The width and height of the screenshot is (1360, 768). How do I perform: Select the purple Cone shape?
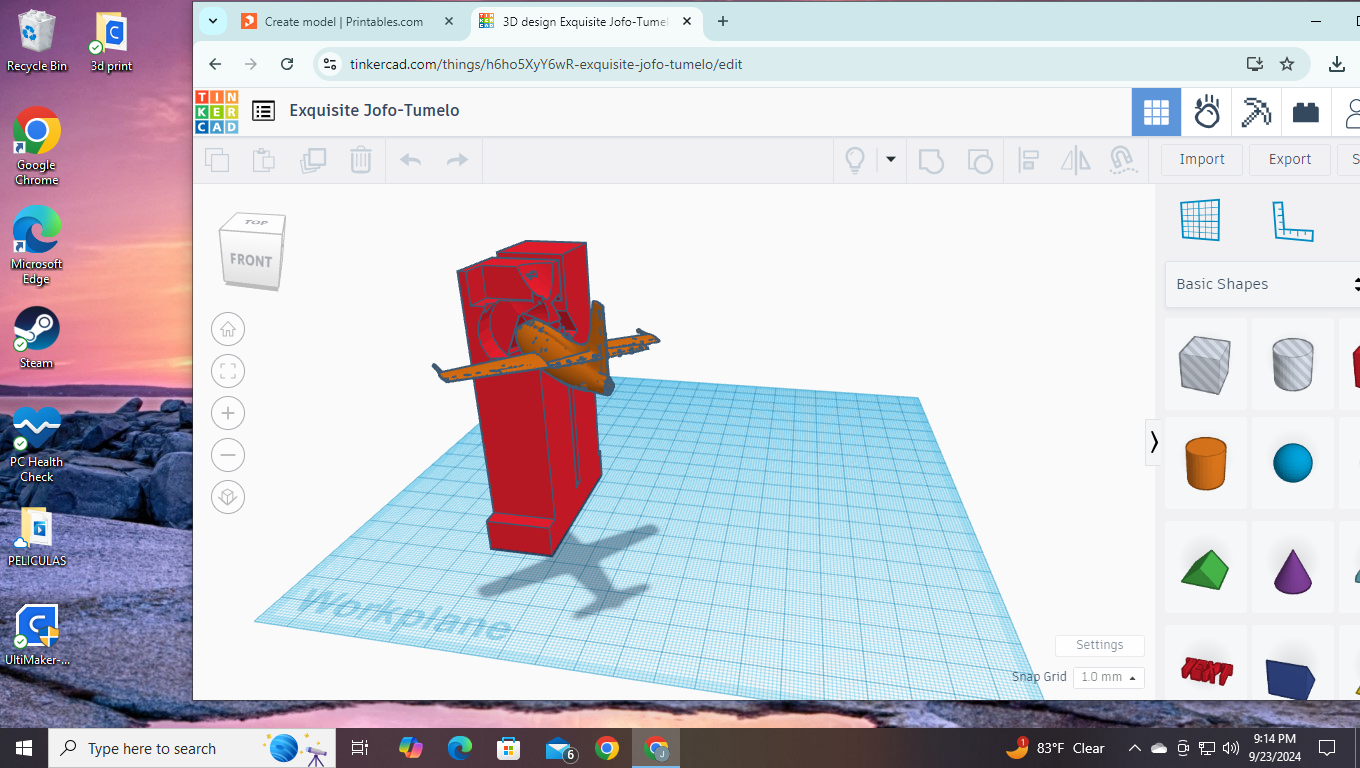tap(1292, 570)
